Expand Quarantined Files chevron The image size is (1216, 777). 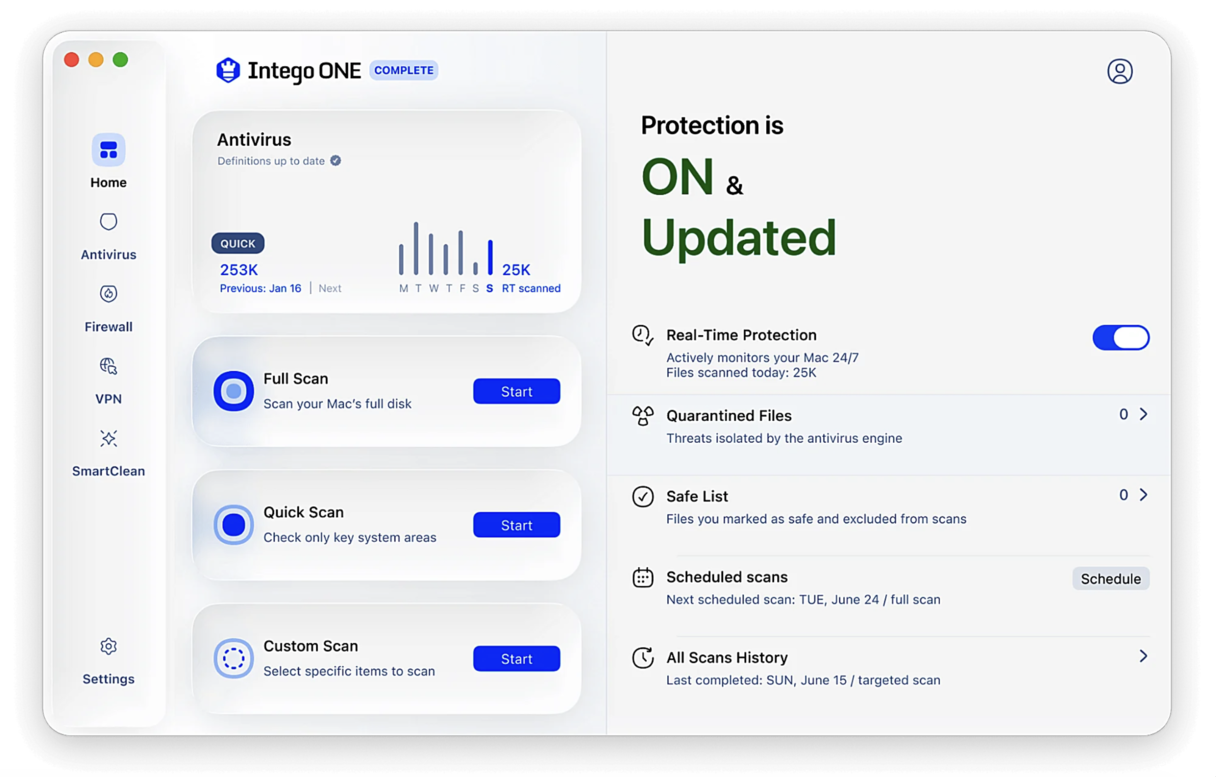[x=1143, y=414]
